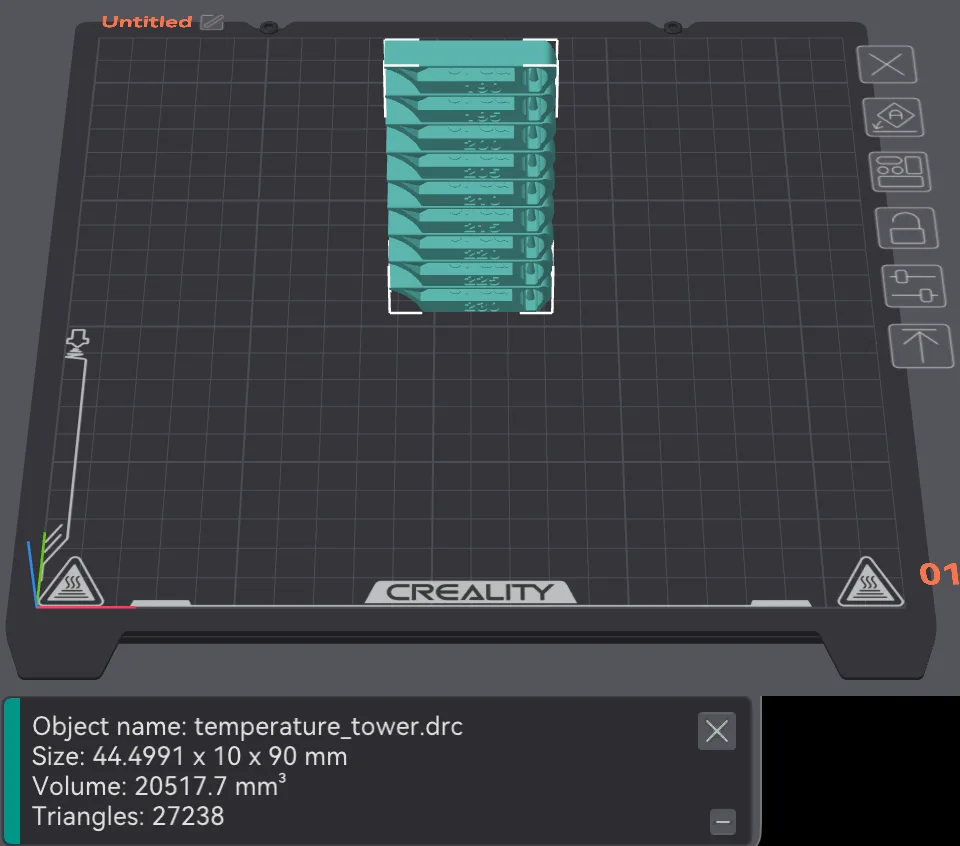The image size is (960, 846).
Task: Click the plate name edit pencil icon
Action: (212, 22)
